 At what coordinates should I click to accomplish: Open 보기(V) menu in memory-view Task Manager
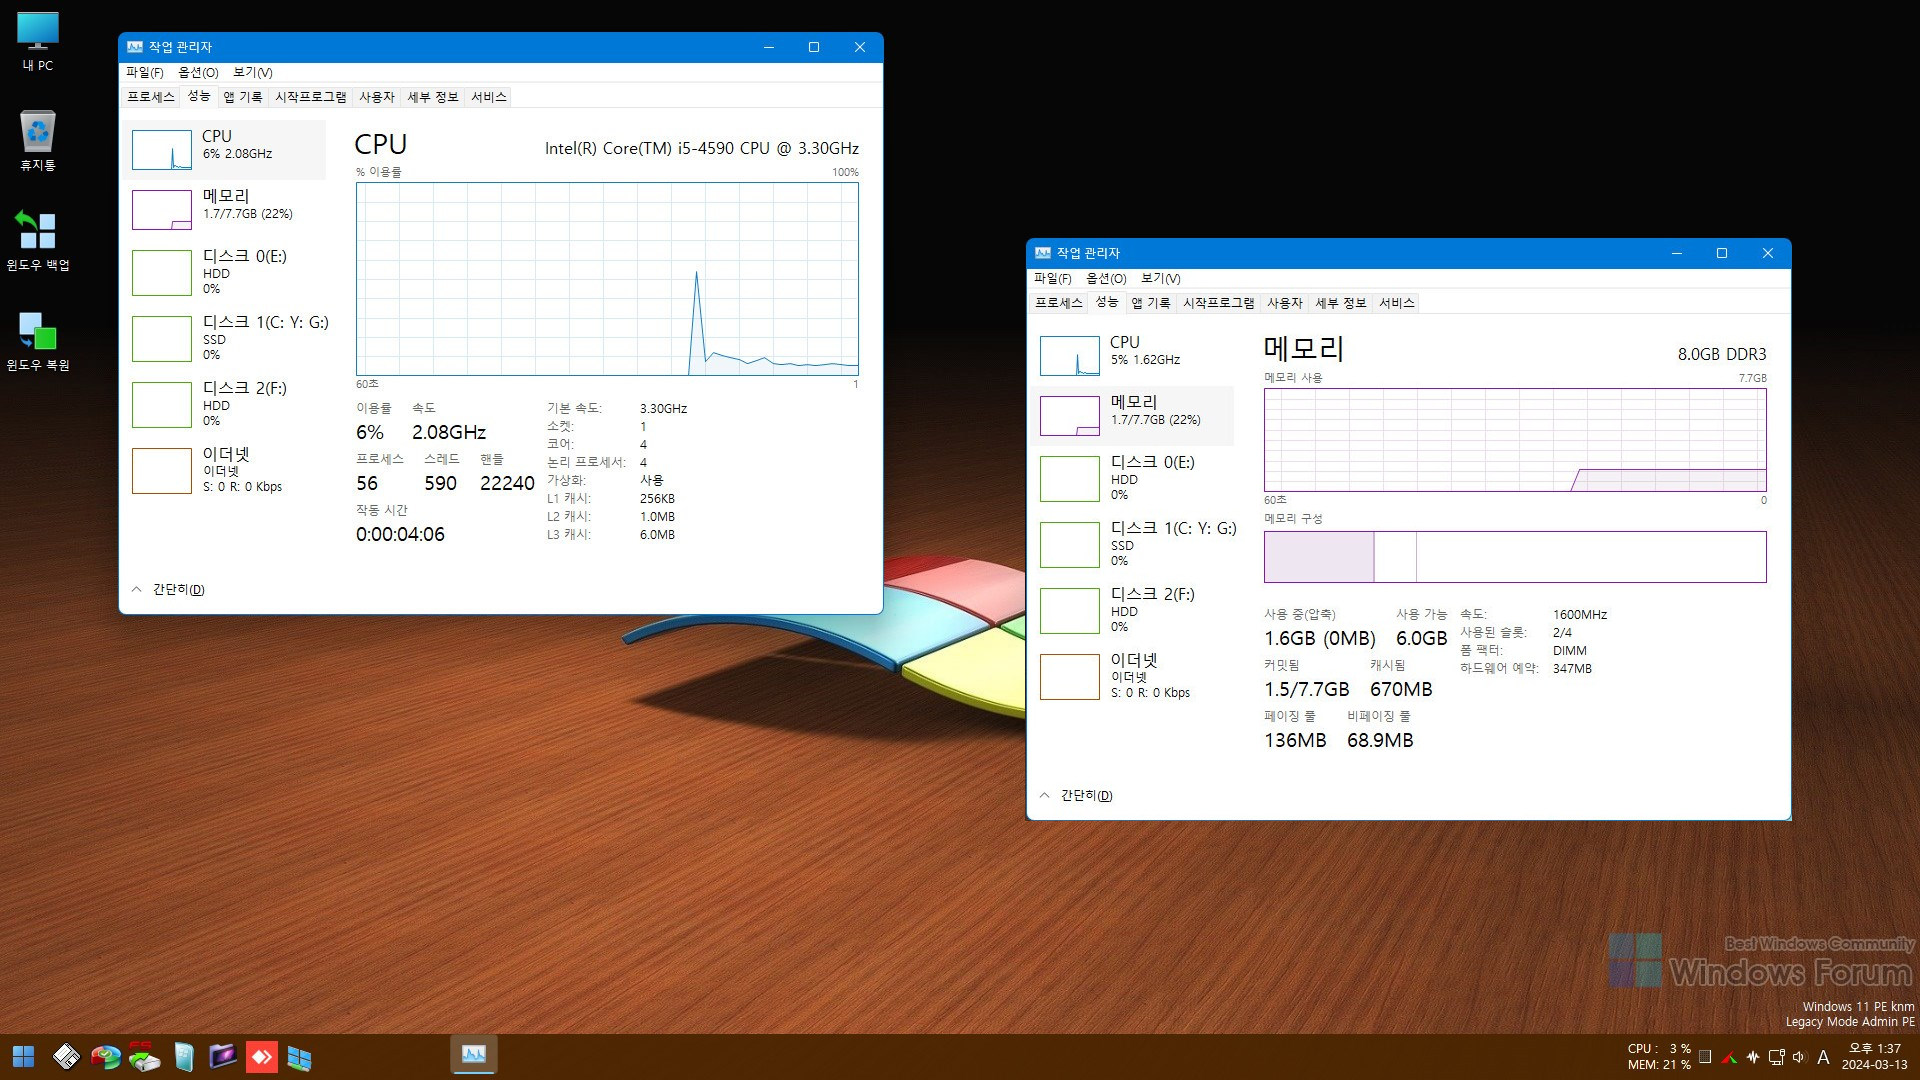1160,278
